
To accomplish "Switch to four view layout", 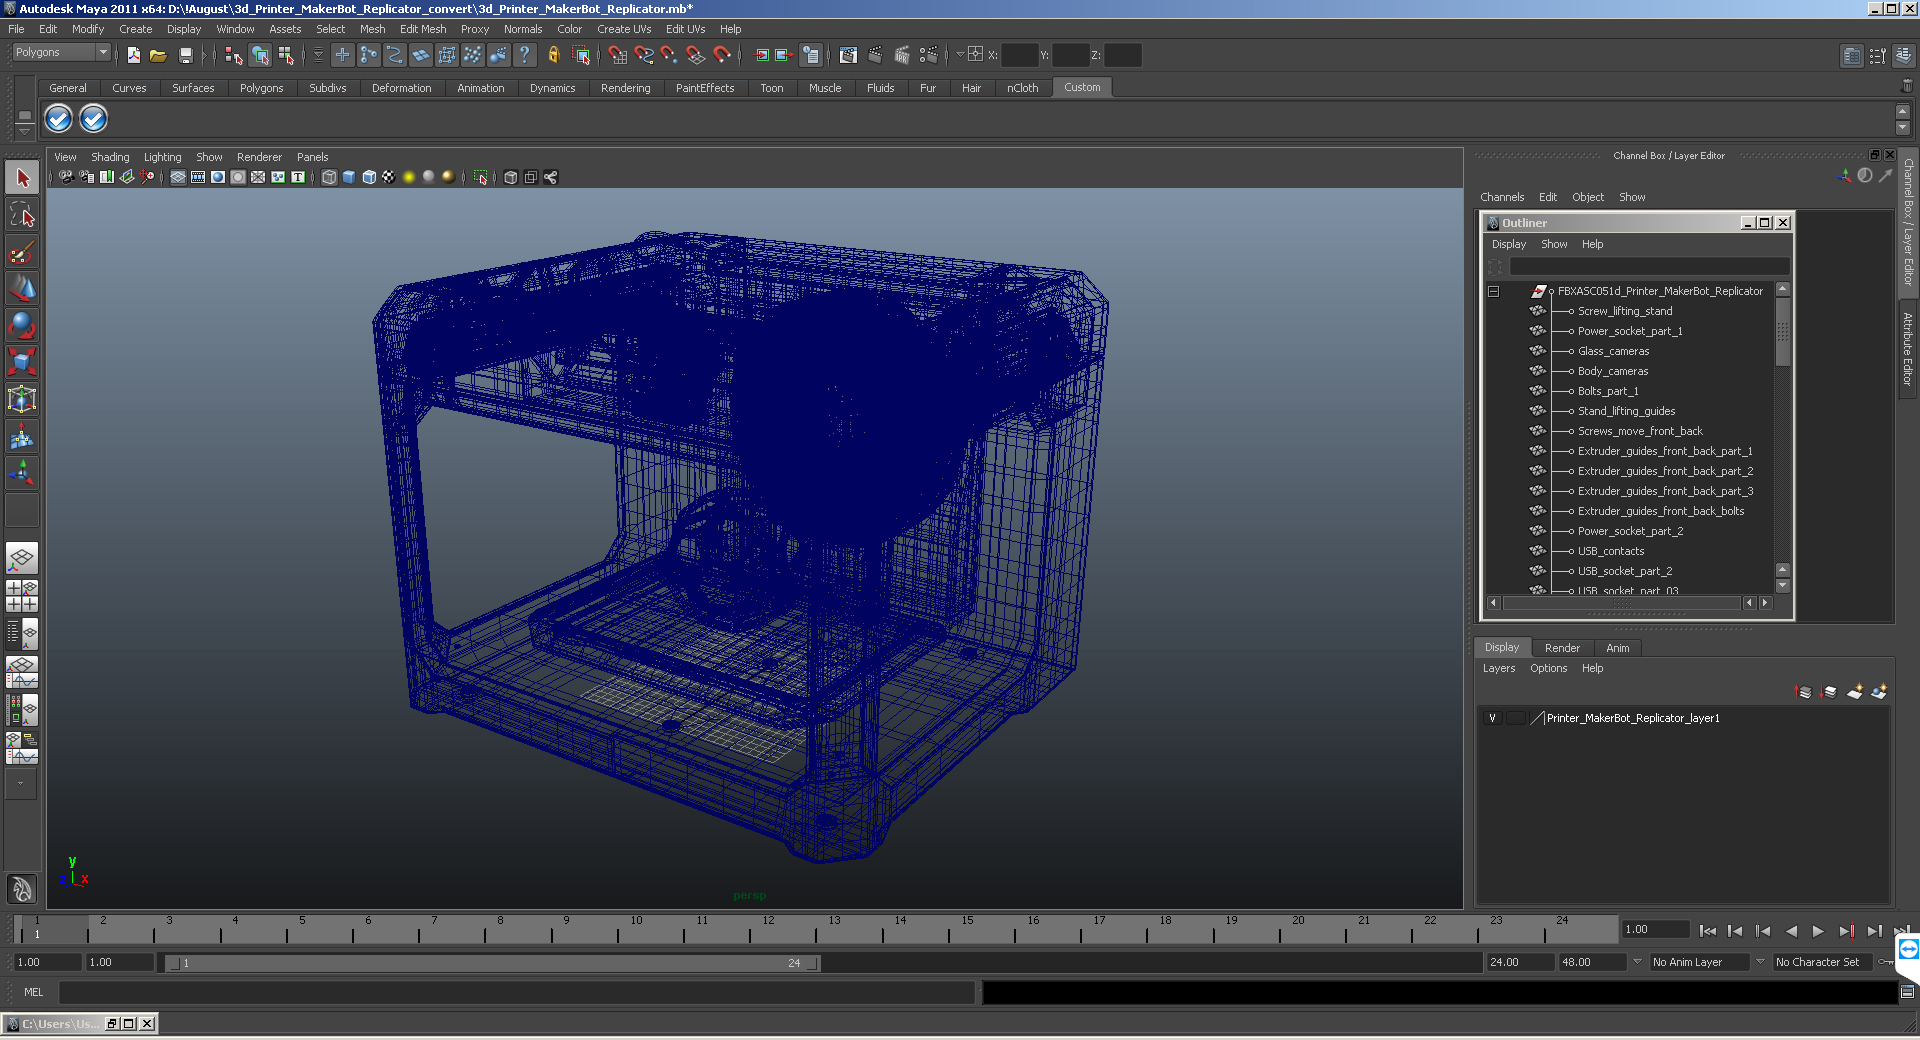I will pyautogui.click(x=22, y=596).
